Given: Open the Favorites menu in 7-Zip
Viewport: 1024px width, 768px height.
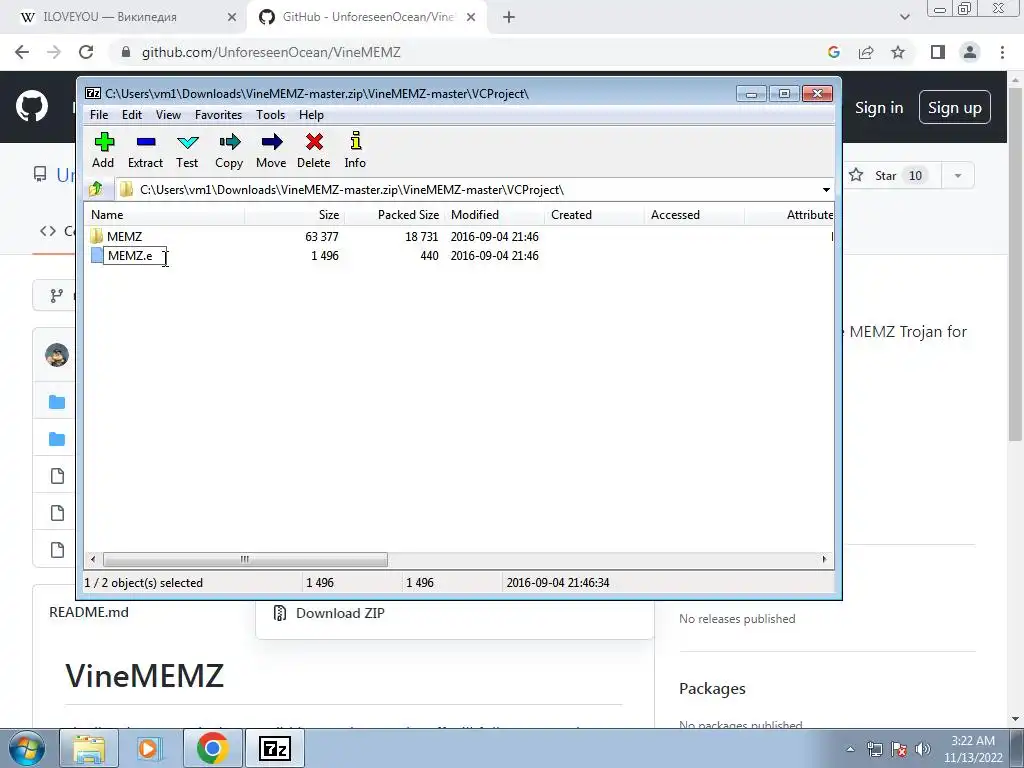Looking at the screenshot, I should 218,114.
